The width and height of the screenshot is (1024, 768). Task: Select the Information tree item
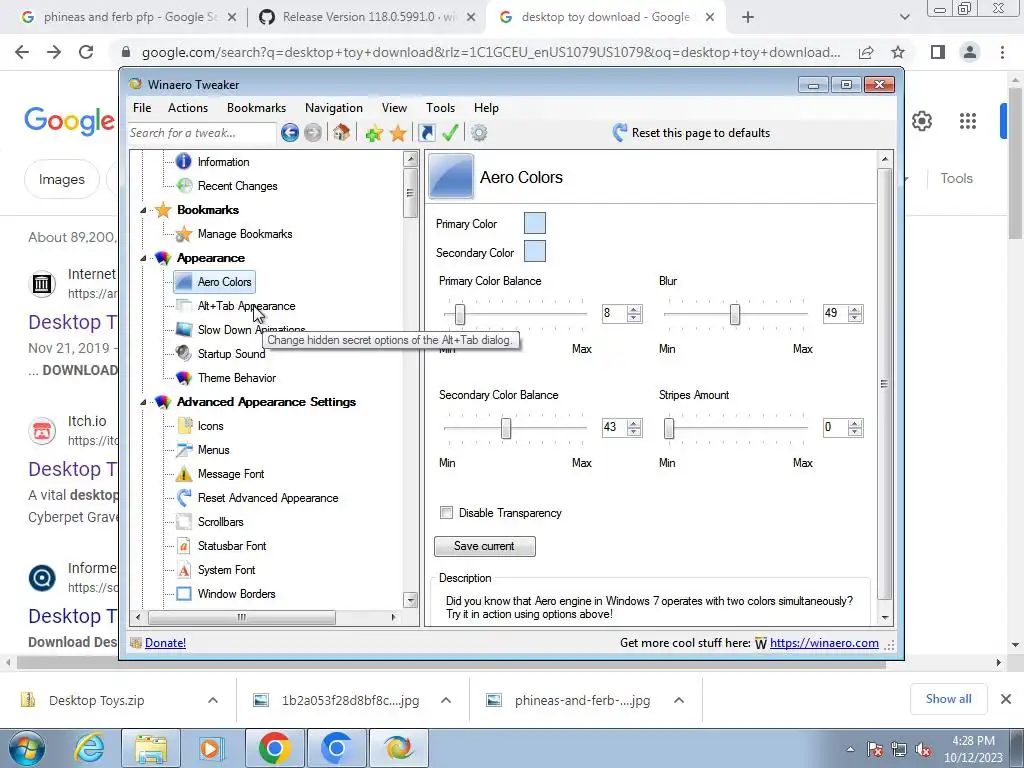point(223,162)
